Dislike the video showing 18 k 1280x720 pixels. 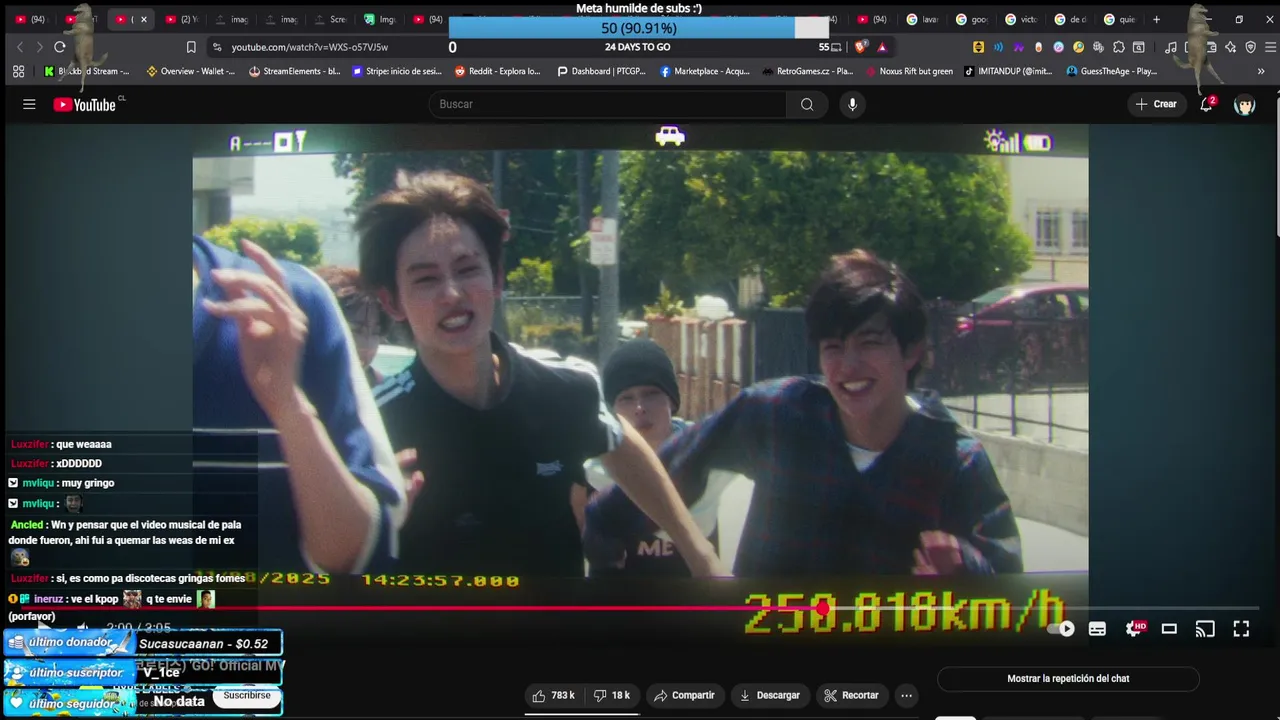click(612, 695)
